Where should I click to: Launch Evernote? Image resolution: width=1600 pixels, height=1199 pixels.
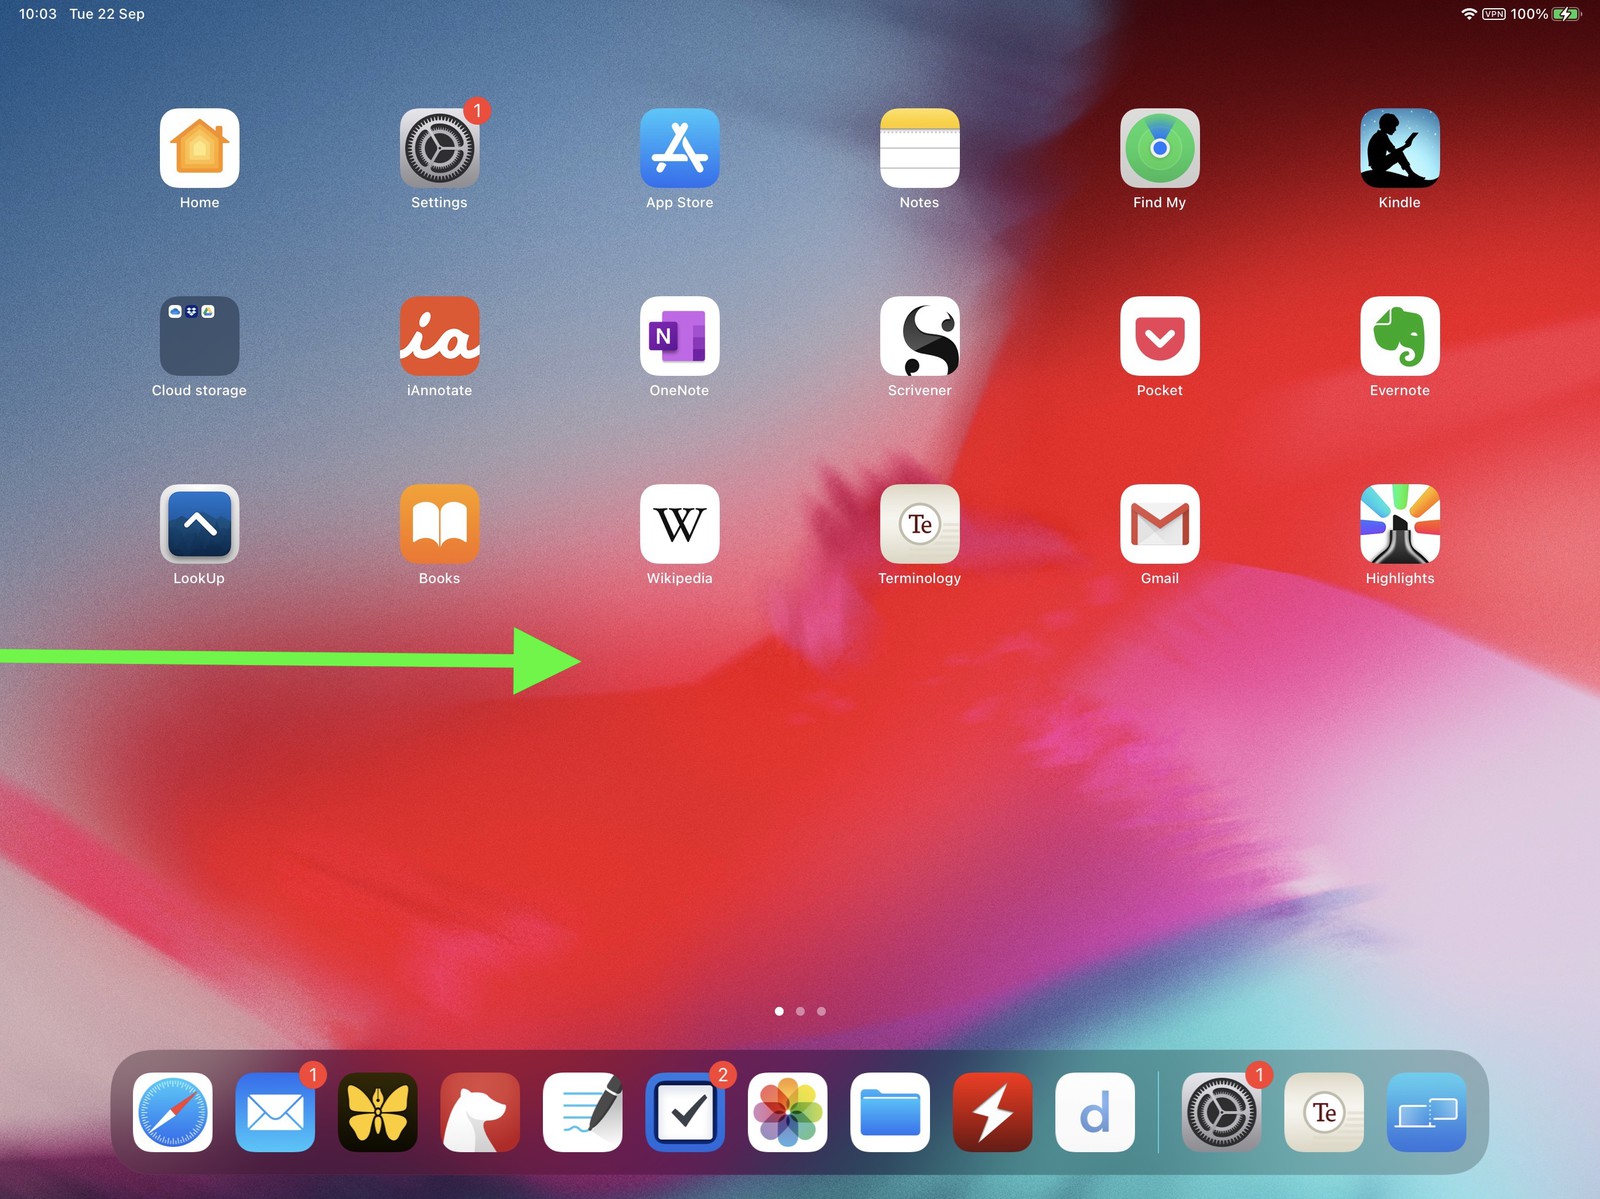pos(1399,336)
